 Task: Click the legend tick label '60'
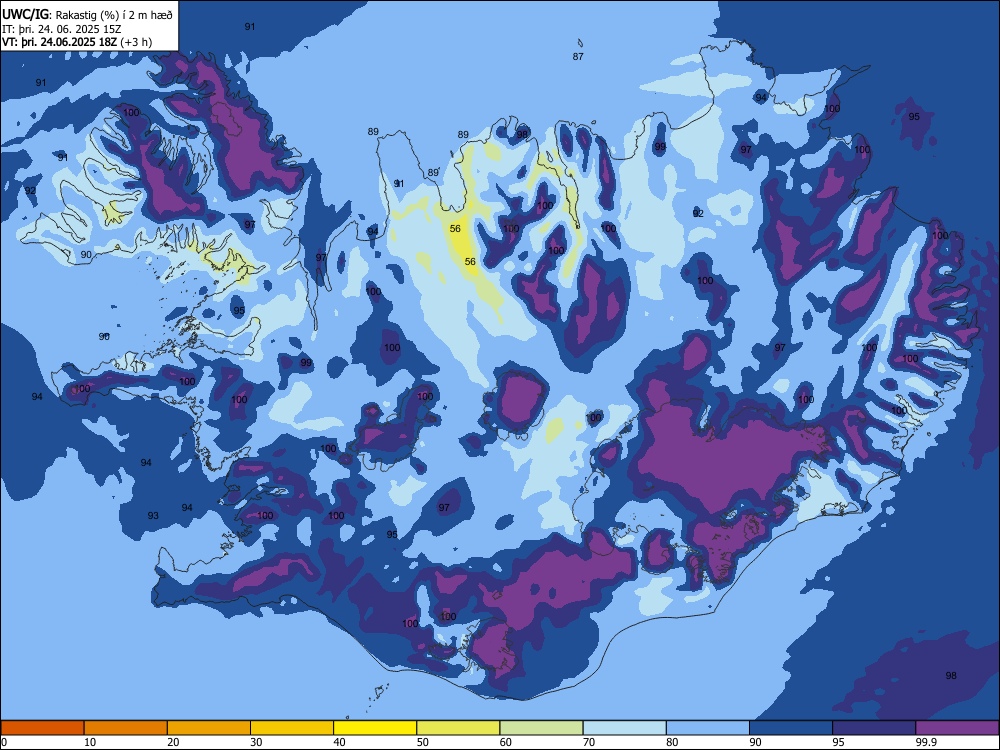point(506,742)
